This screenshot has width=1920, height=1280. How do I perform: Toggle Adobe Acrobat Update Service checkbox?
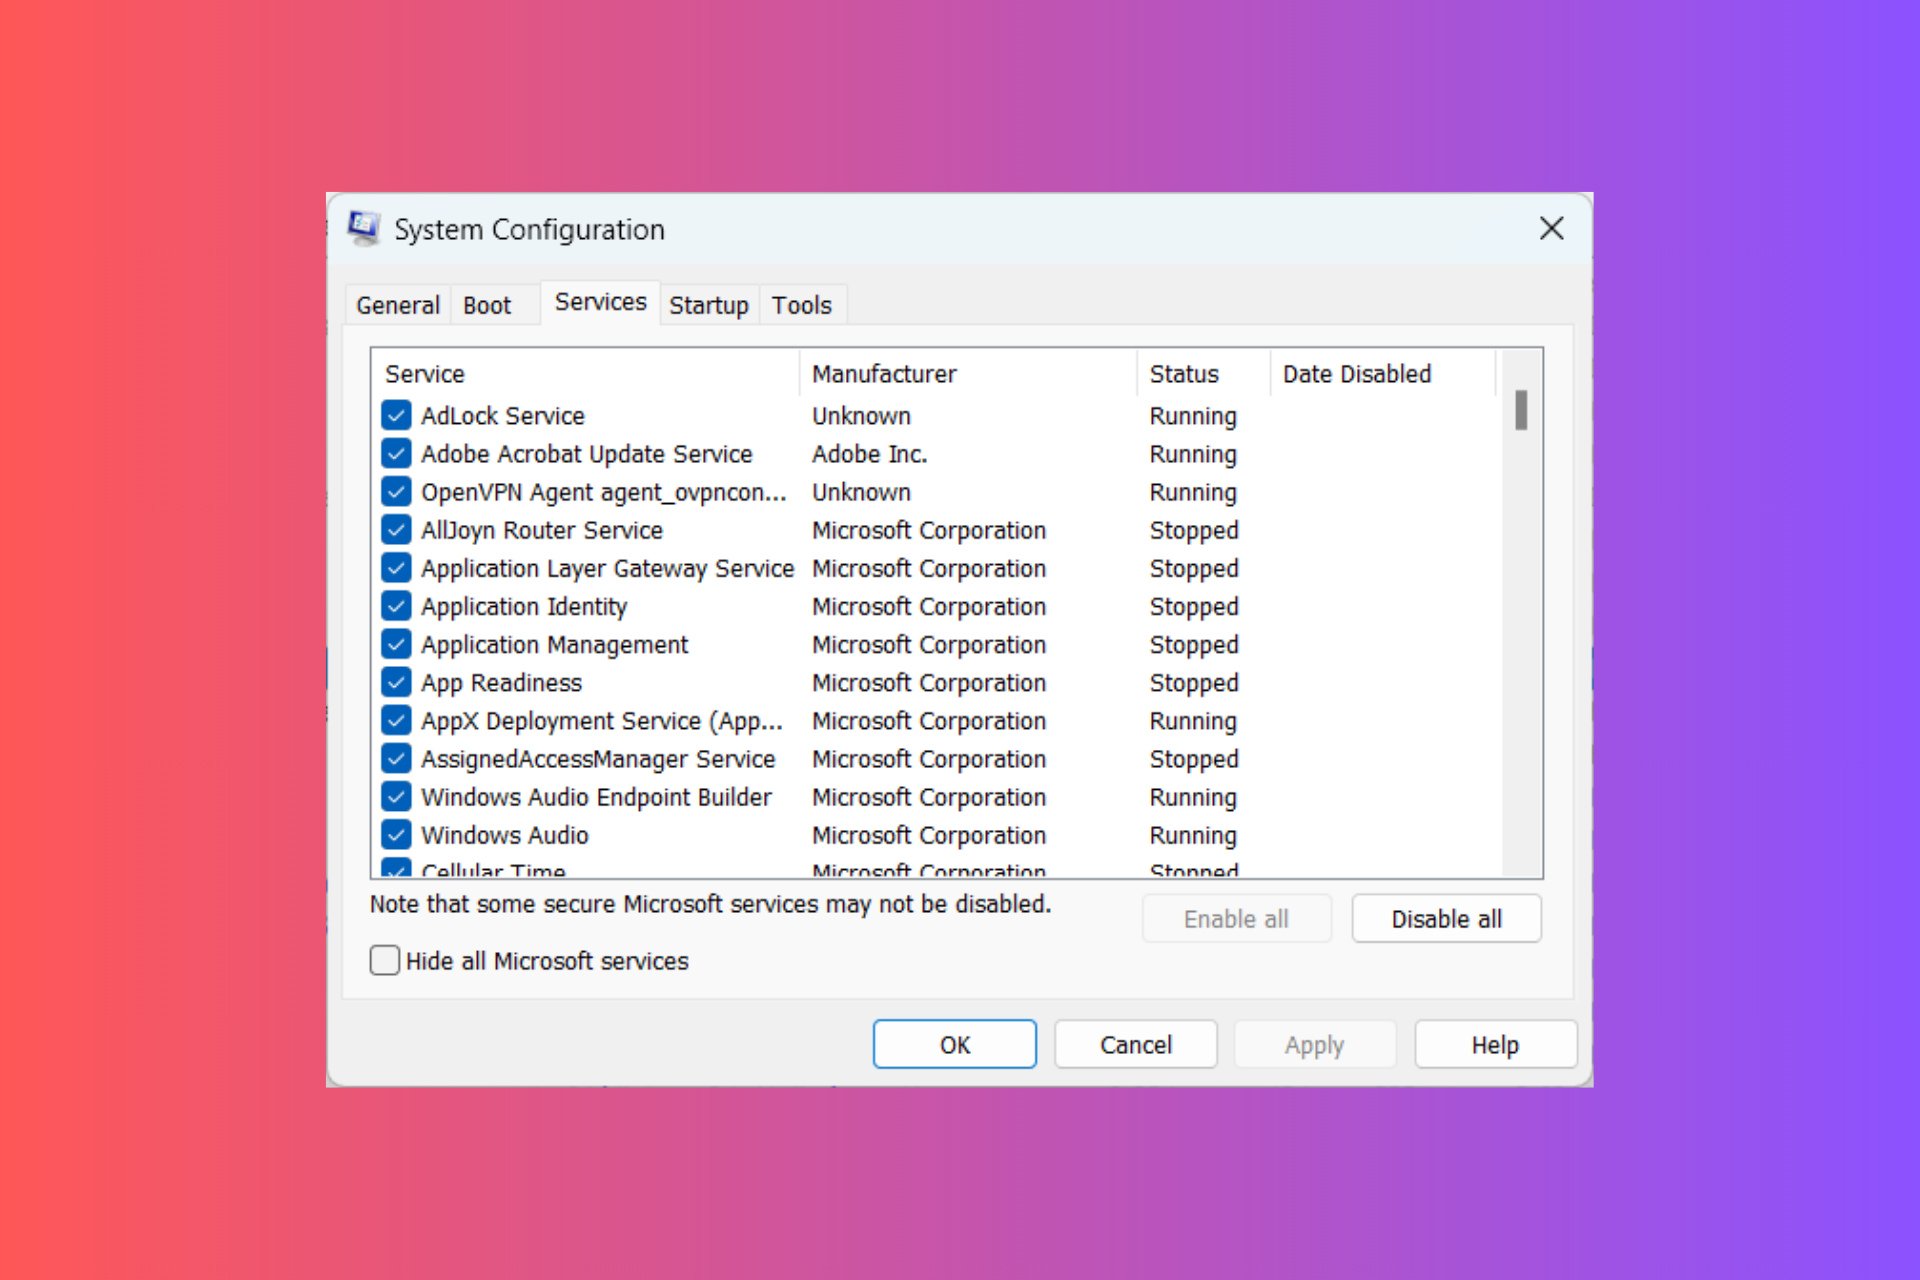tap(396, 453)
